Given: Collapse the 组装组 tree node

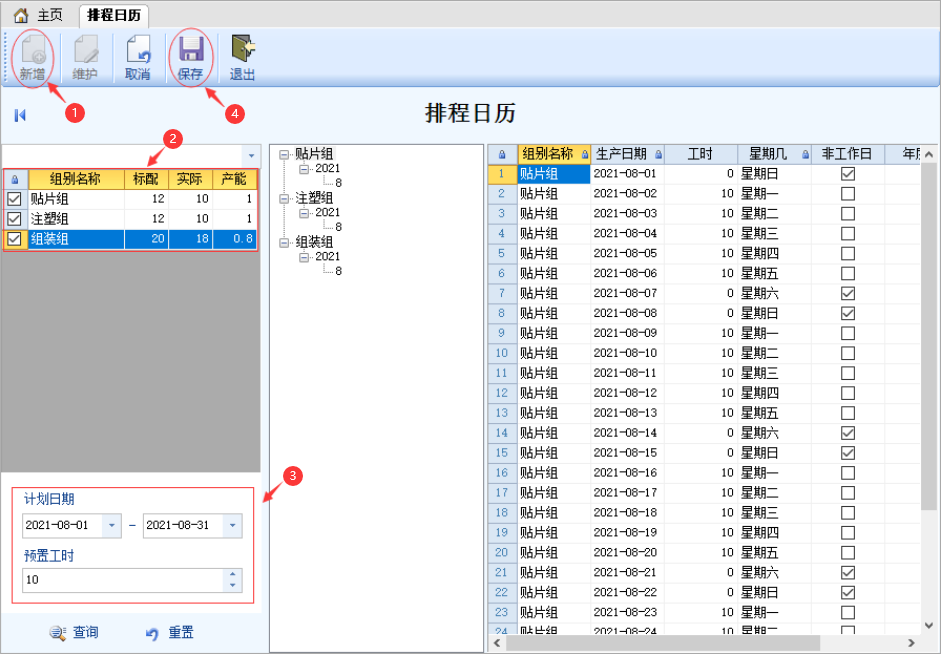Looking at the screenshot, I should [284, 243].
